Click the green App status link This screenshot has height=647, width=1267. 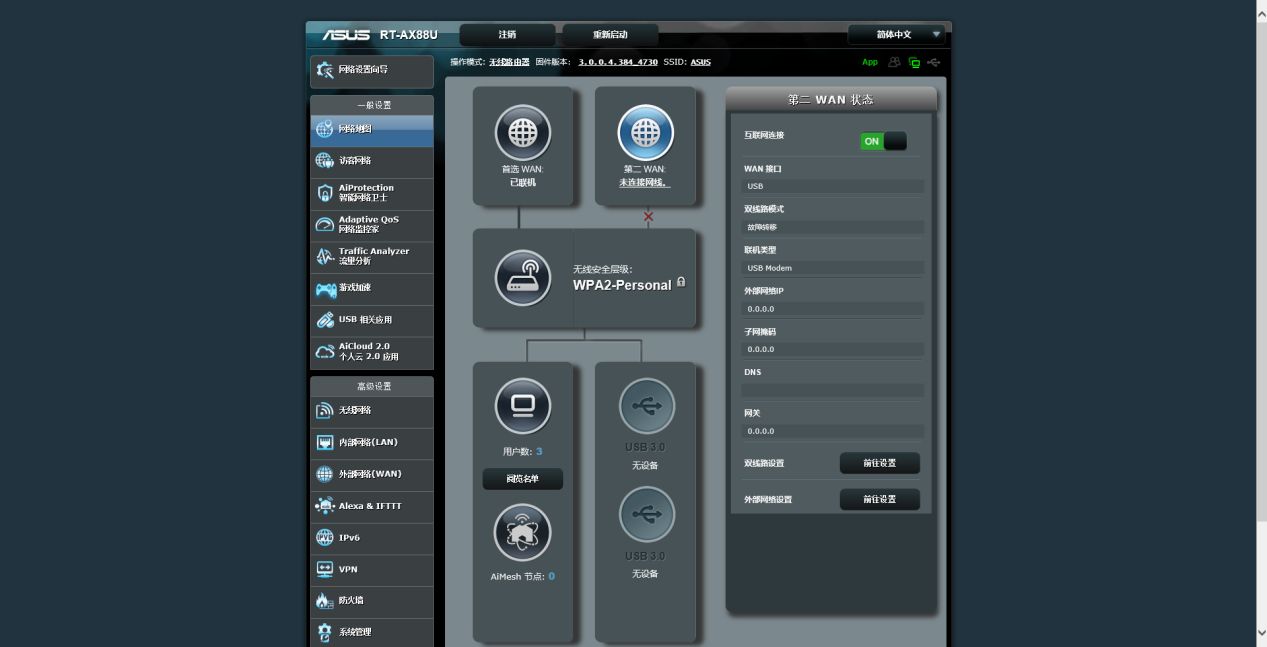pyautogui.click(x=870, y=62)
